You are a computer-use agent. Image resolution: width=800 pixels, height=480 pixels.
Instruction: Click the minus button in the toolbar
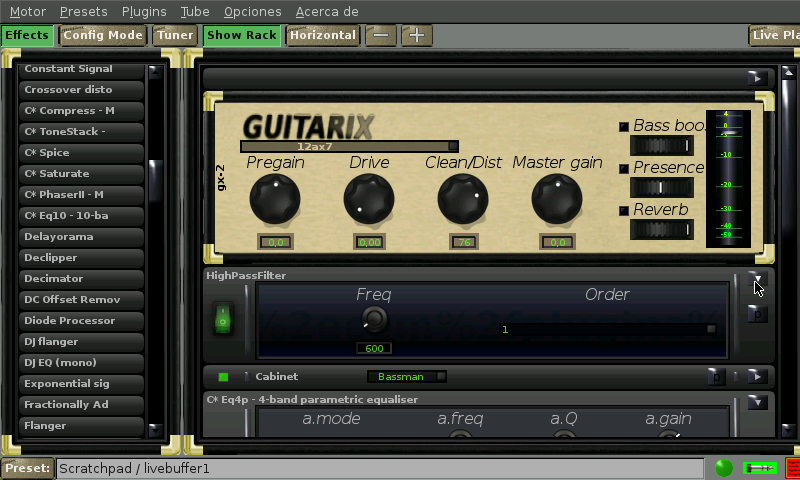tap(381, 35)
